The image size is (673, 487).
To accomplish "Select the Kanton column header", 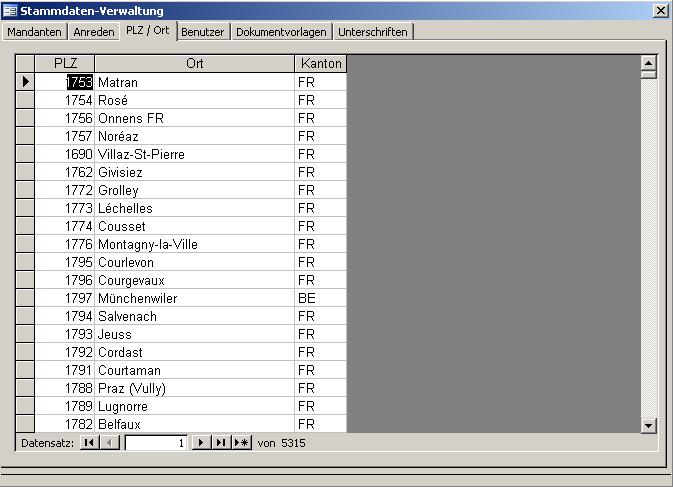I will point(321,63).
